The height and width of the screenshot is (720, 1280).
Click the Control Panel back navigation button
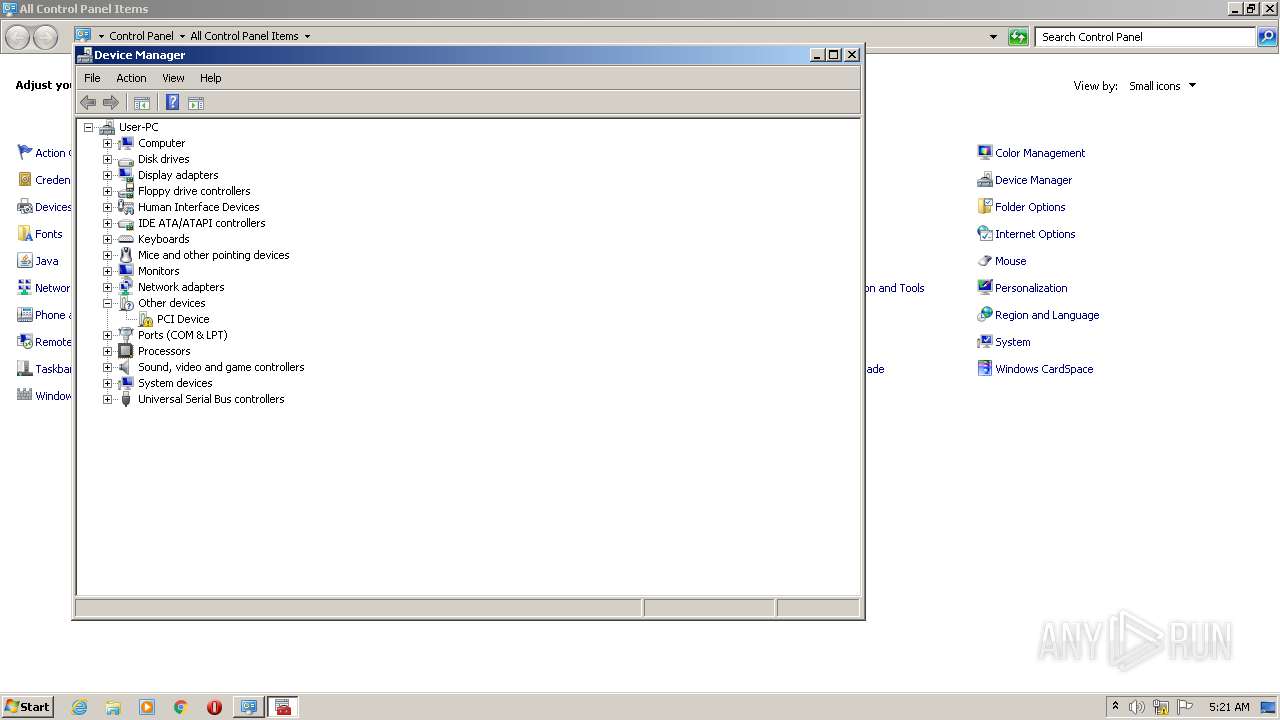18,37
